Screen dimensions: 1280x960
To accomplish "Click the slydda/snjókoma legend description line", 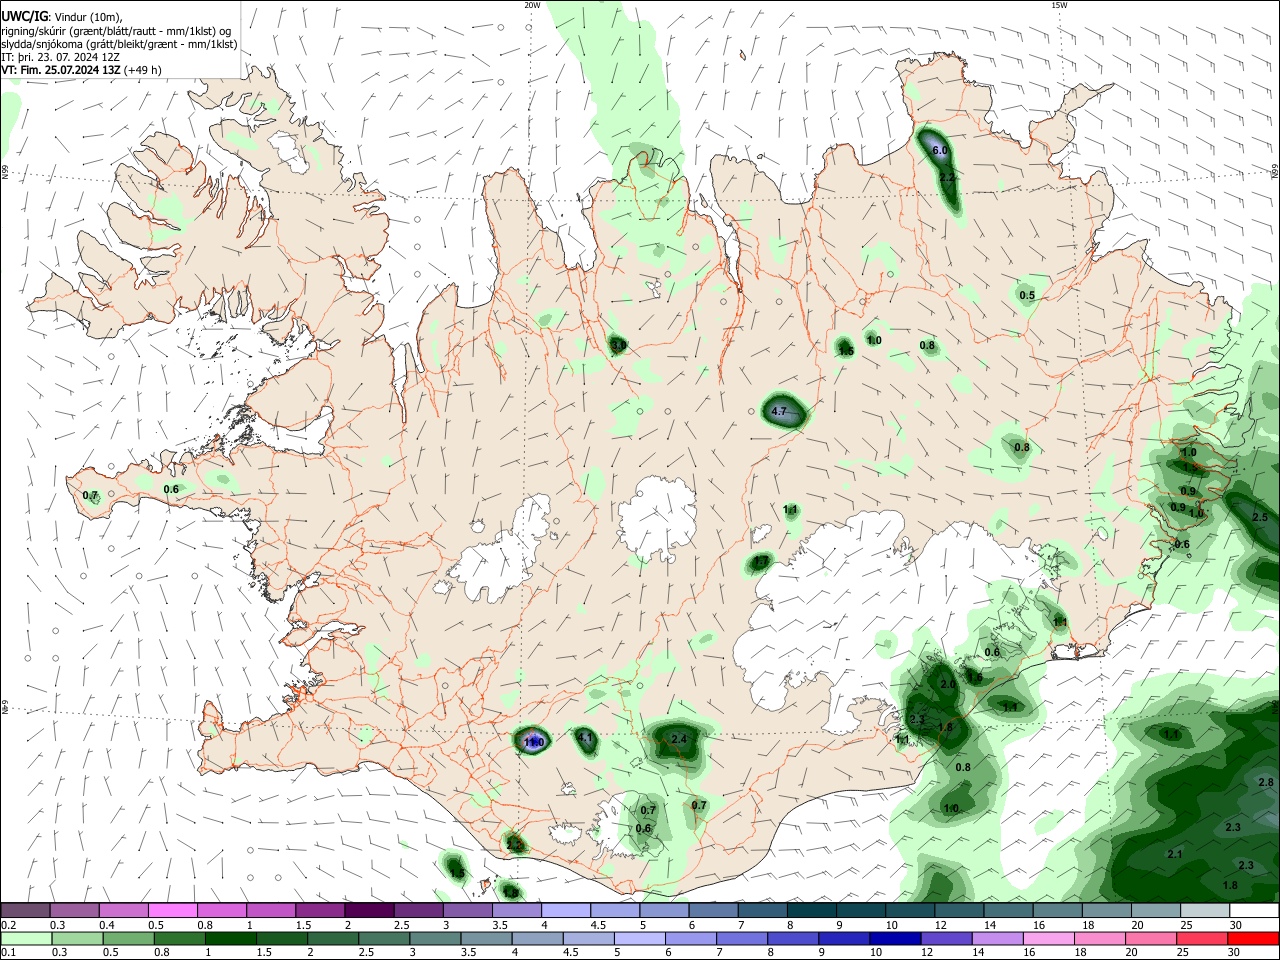I will coord(119,44).
